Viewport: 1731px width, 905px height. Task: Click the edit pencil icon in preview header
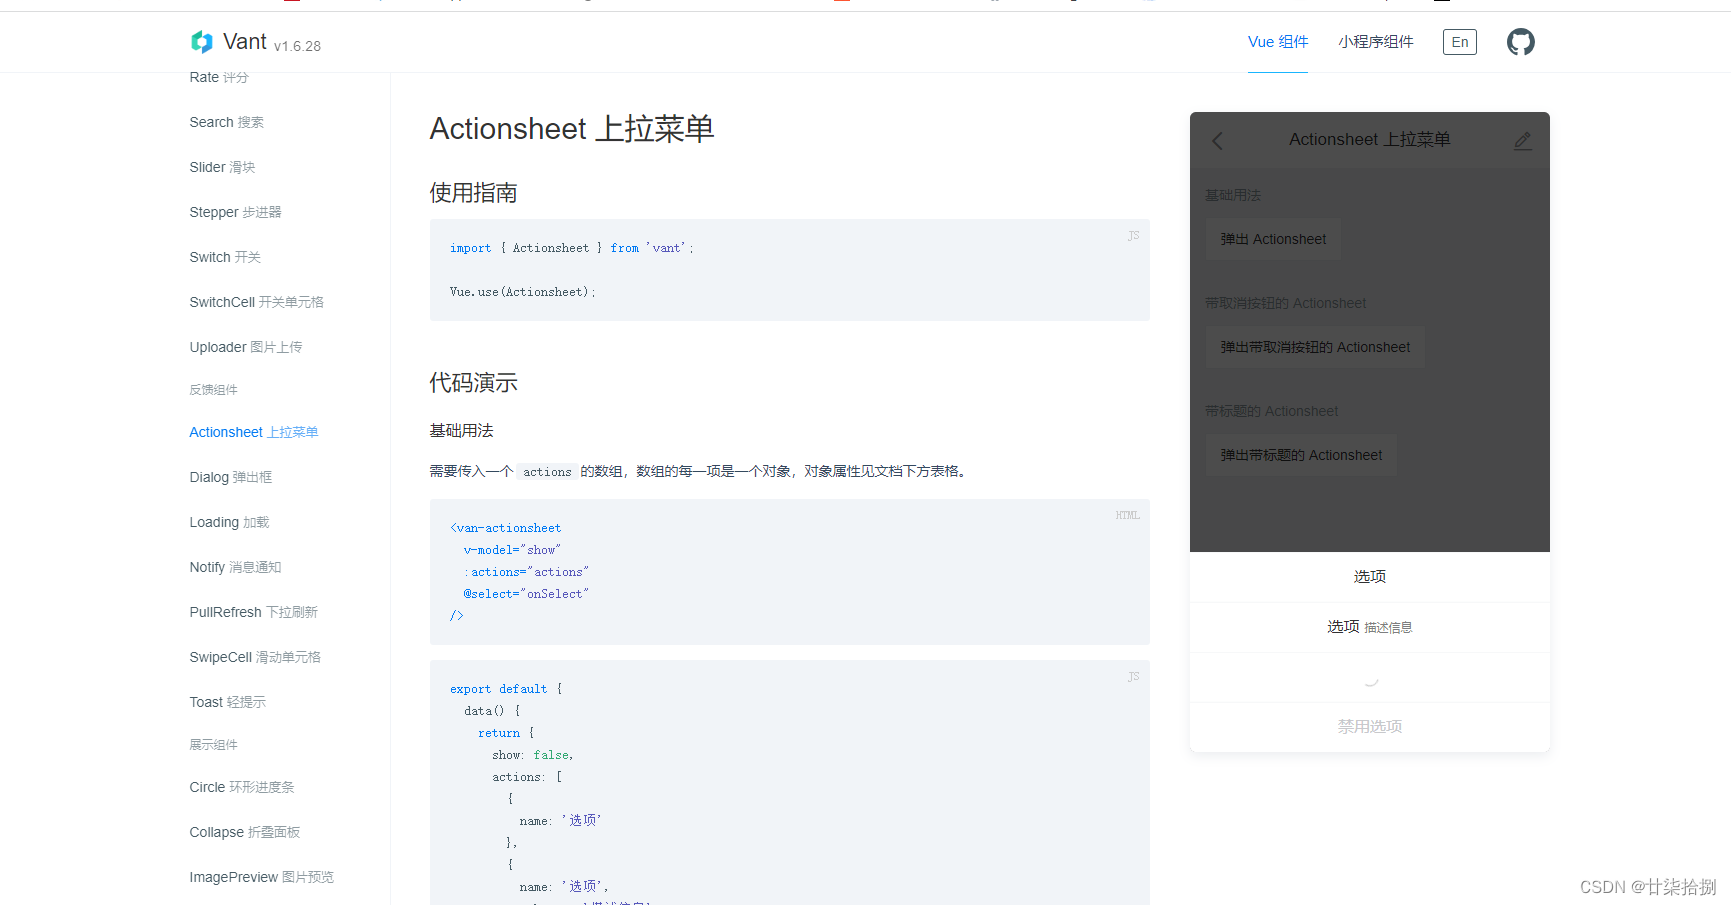point(1522,141)
